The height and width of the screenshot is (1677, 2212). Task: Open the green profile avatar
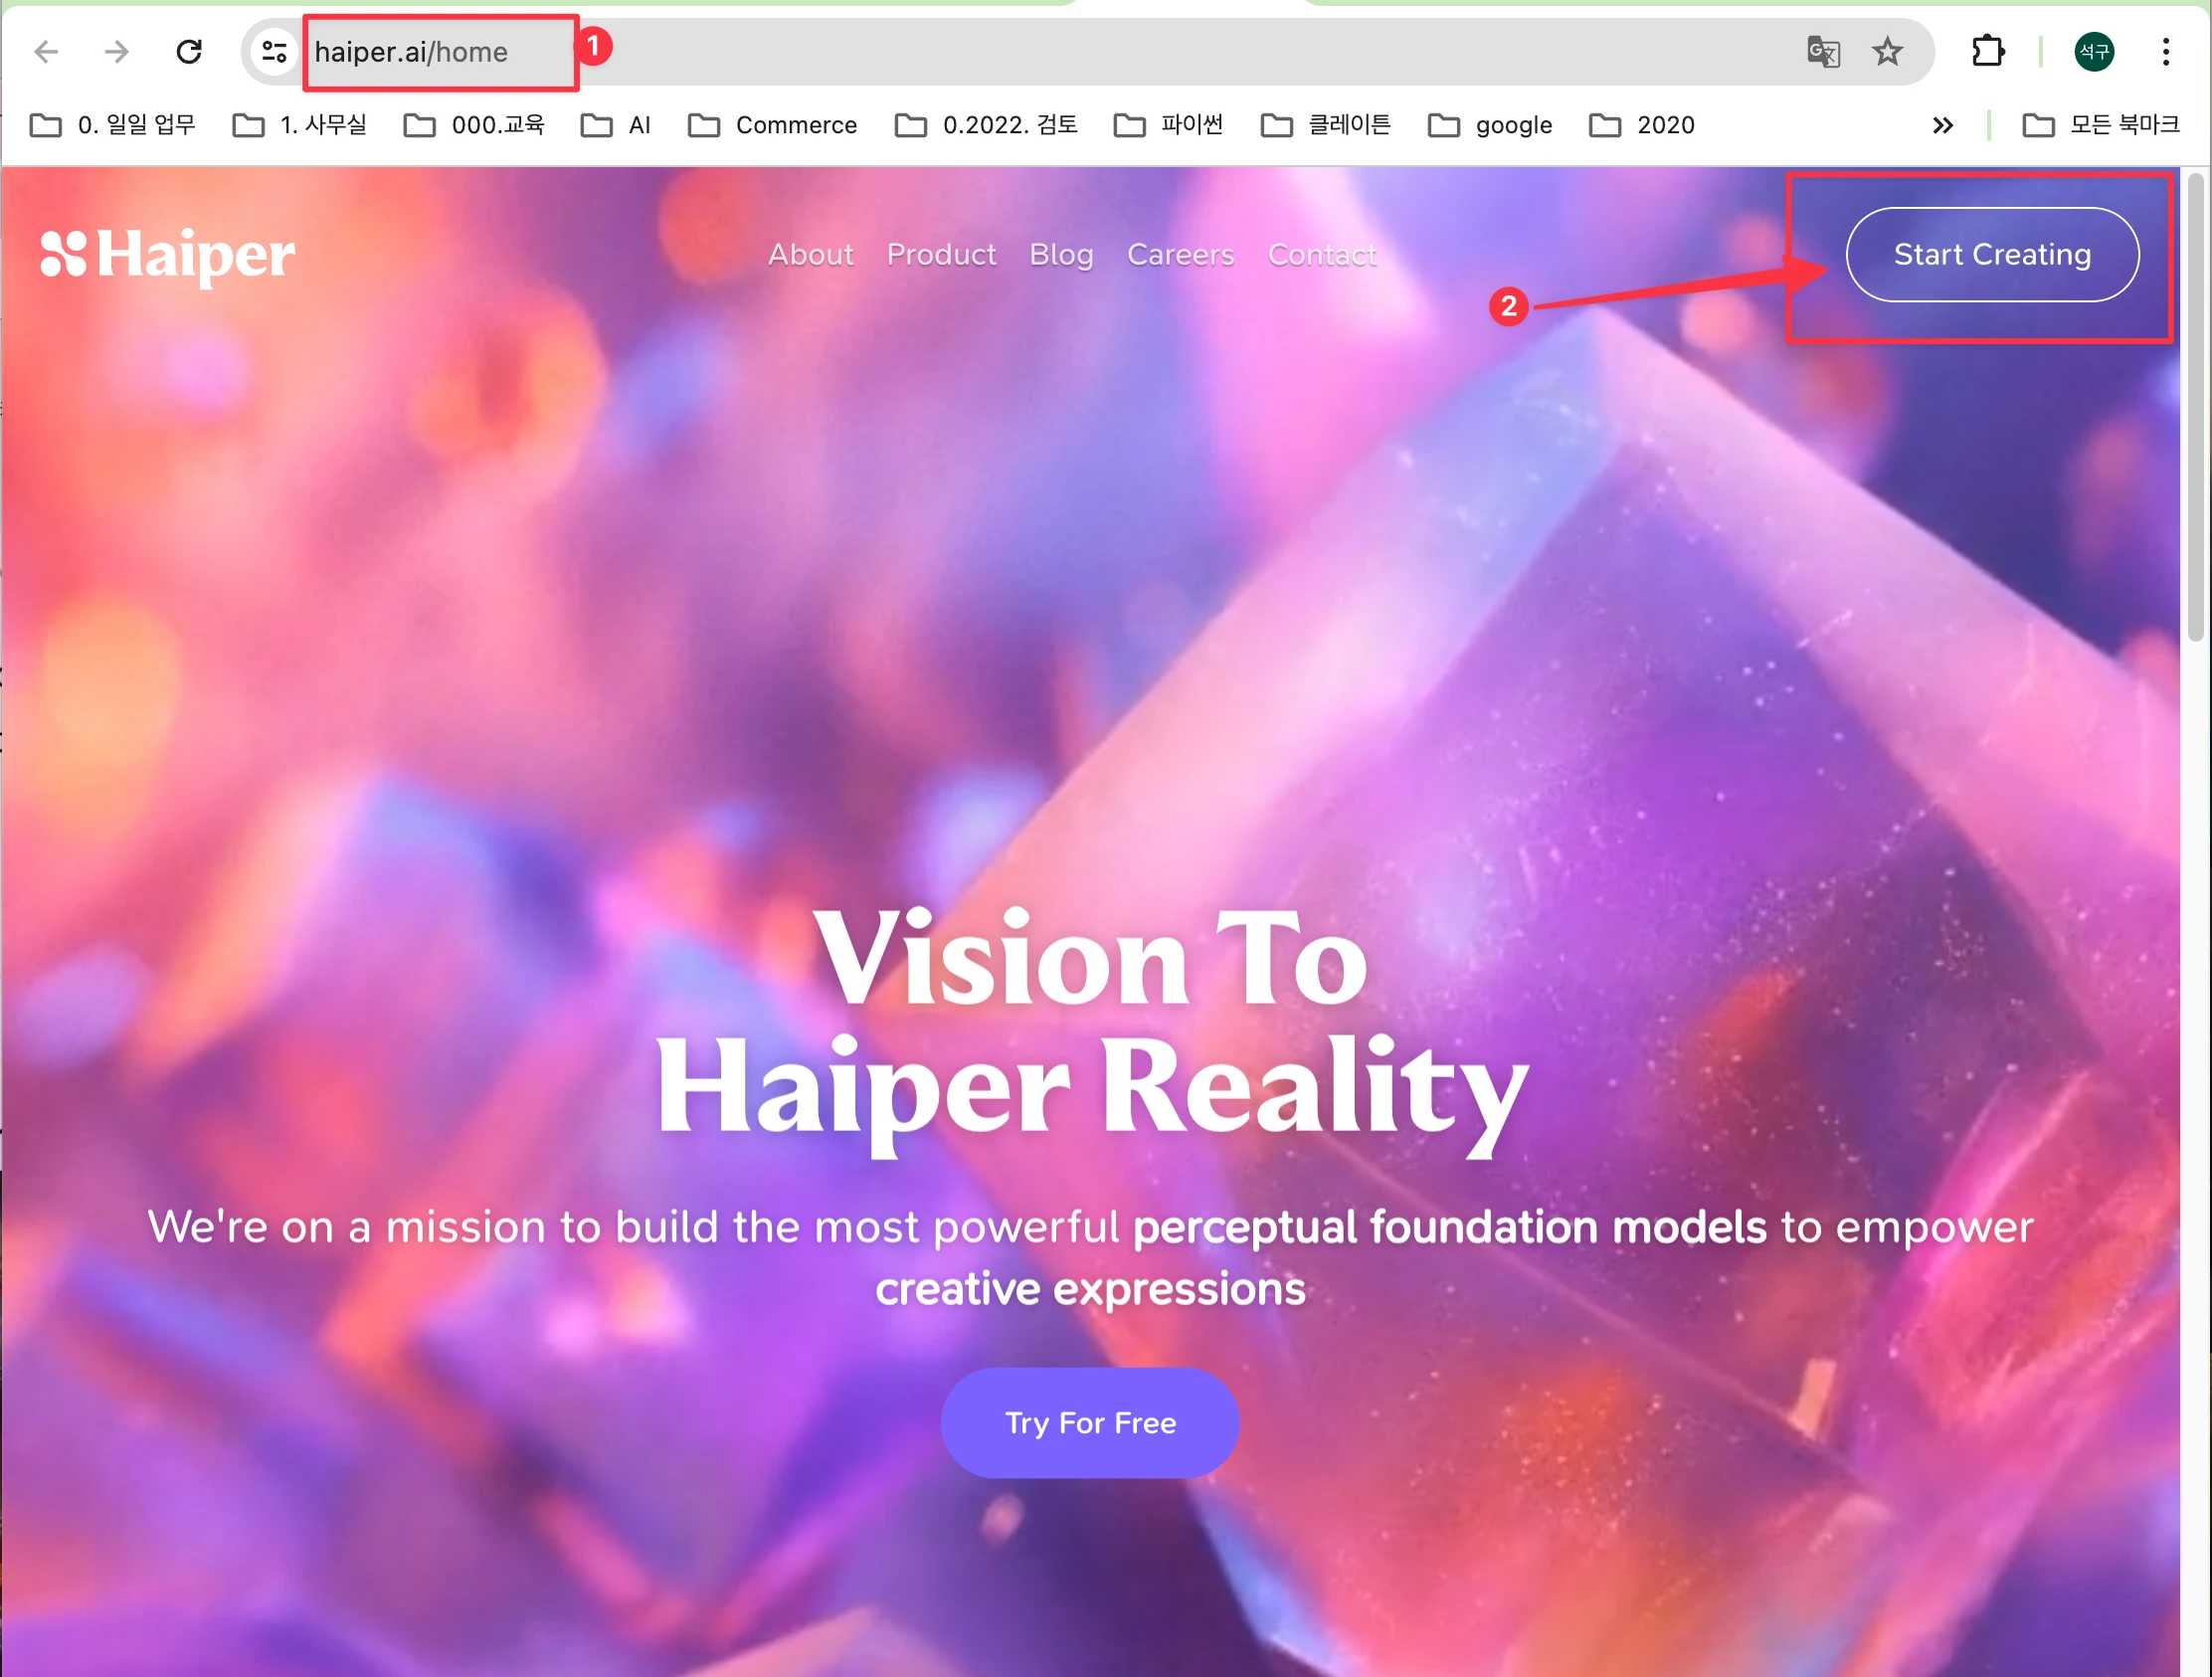coord(2094,52)
